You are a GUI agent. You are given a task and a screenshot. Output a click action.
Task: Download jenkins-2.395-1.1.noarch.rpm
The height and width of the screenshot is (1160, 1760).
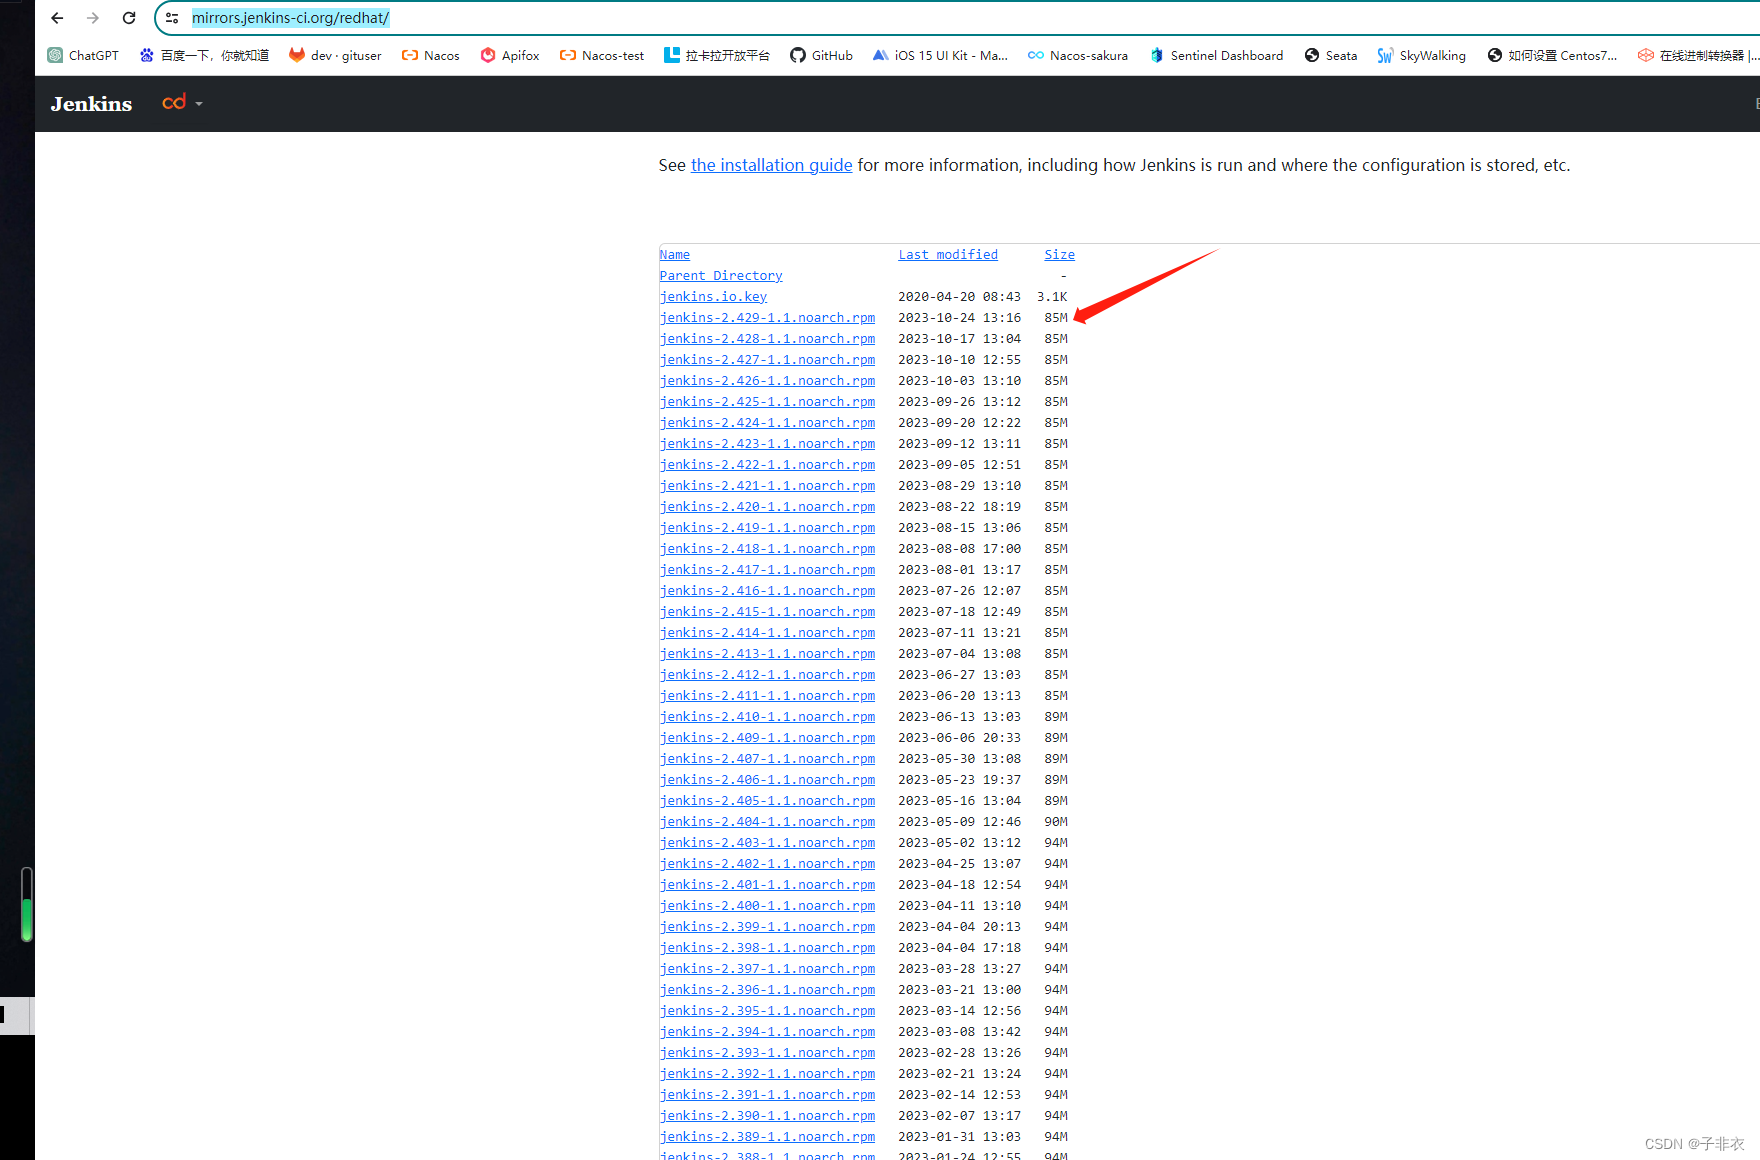click(x=767, y=1011)
